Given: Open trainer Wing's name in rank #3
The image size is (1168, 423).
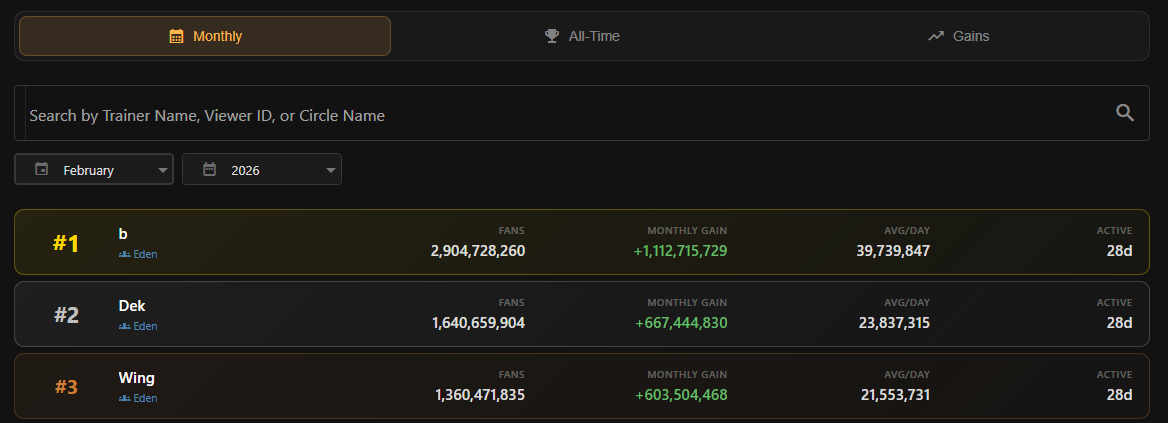Looking at the screenshot, I should [136, 378].
